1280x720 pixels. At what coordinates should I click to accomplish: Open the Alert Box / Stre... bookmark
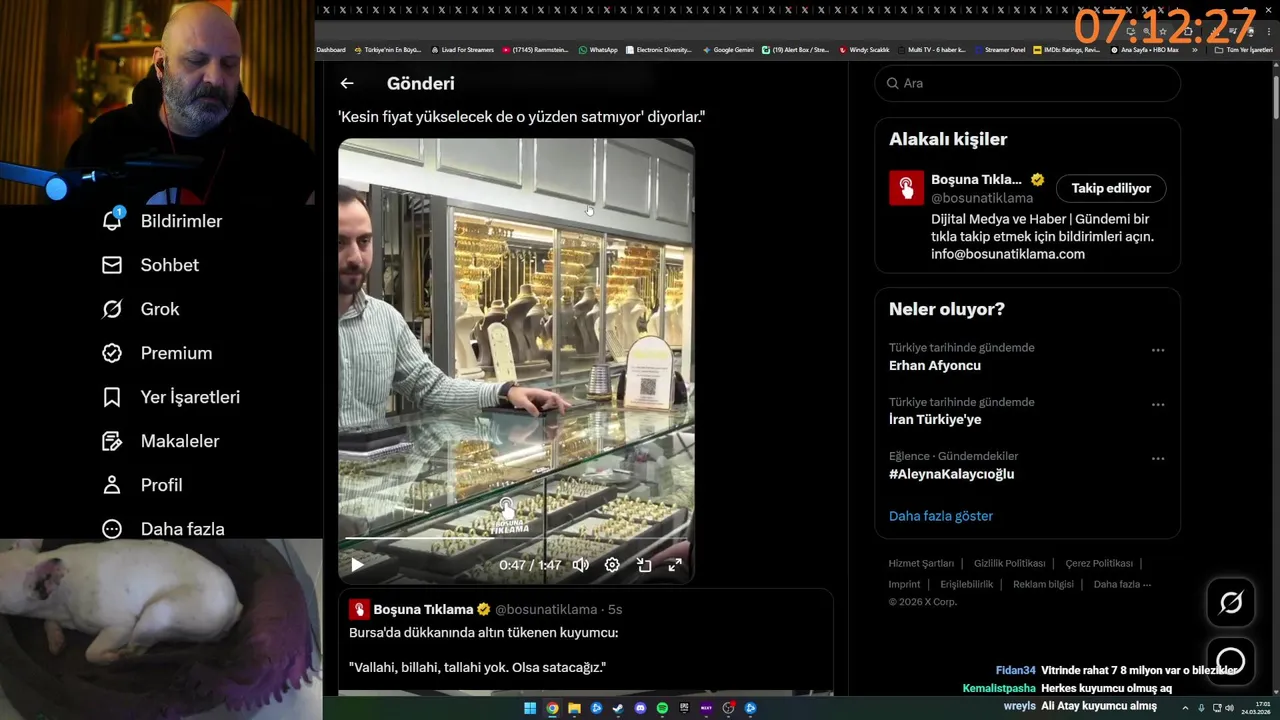click(795, 49)
